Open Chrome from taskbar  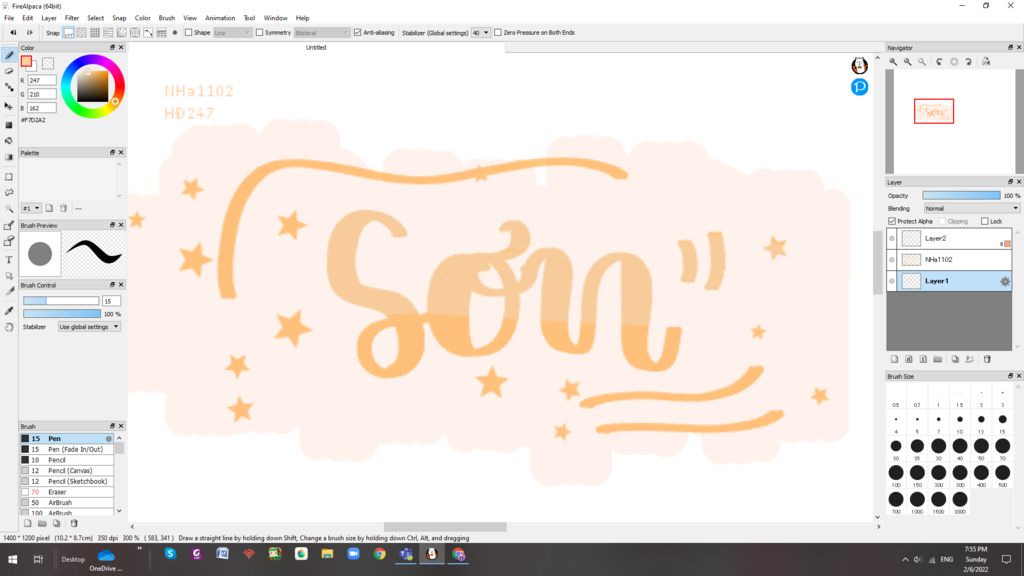(379, 554)
